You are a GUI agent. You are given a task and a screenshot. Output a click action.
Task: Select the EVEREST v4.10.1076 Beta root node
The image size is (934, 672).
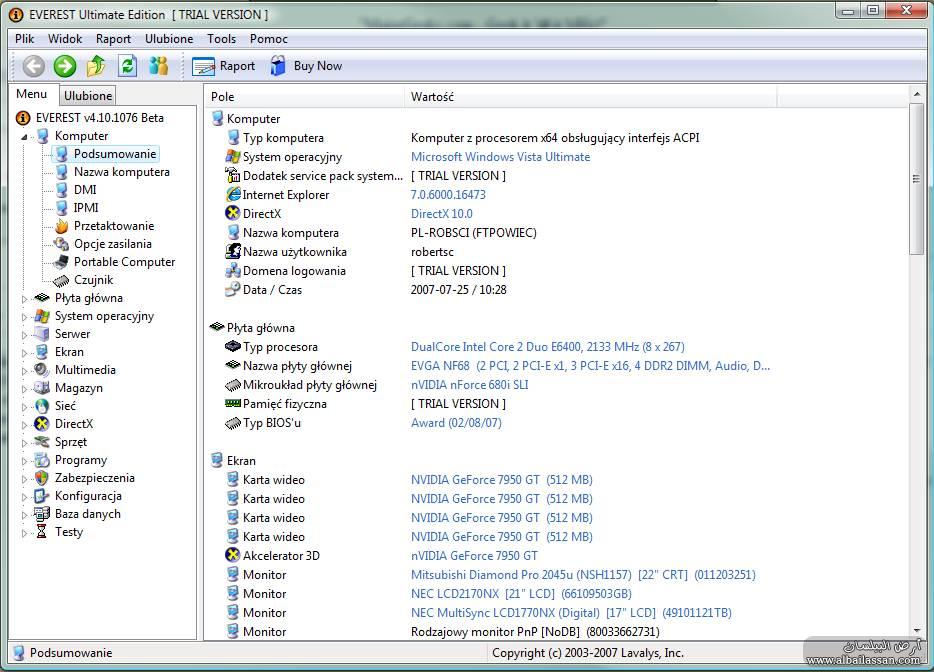click(99, 118)
